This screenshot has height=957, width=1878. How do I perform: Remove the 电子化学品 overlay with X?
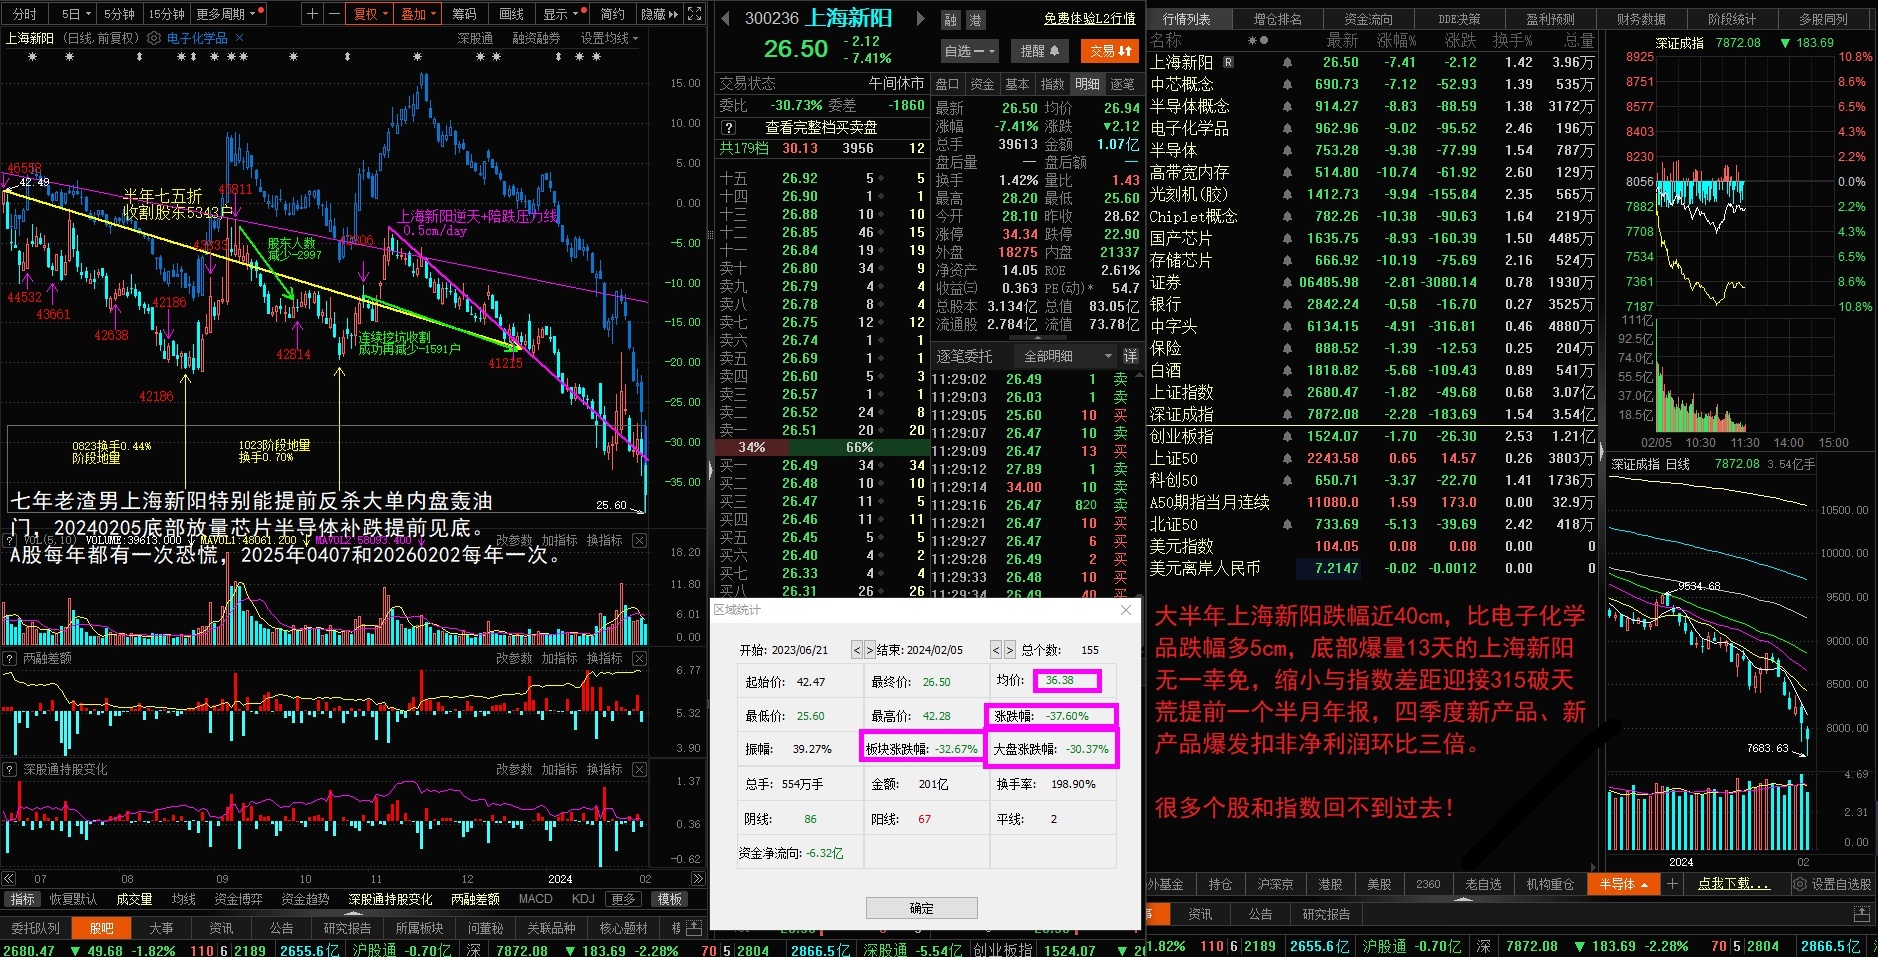coord(240,38)
